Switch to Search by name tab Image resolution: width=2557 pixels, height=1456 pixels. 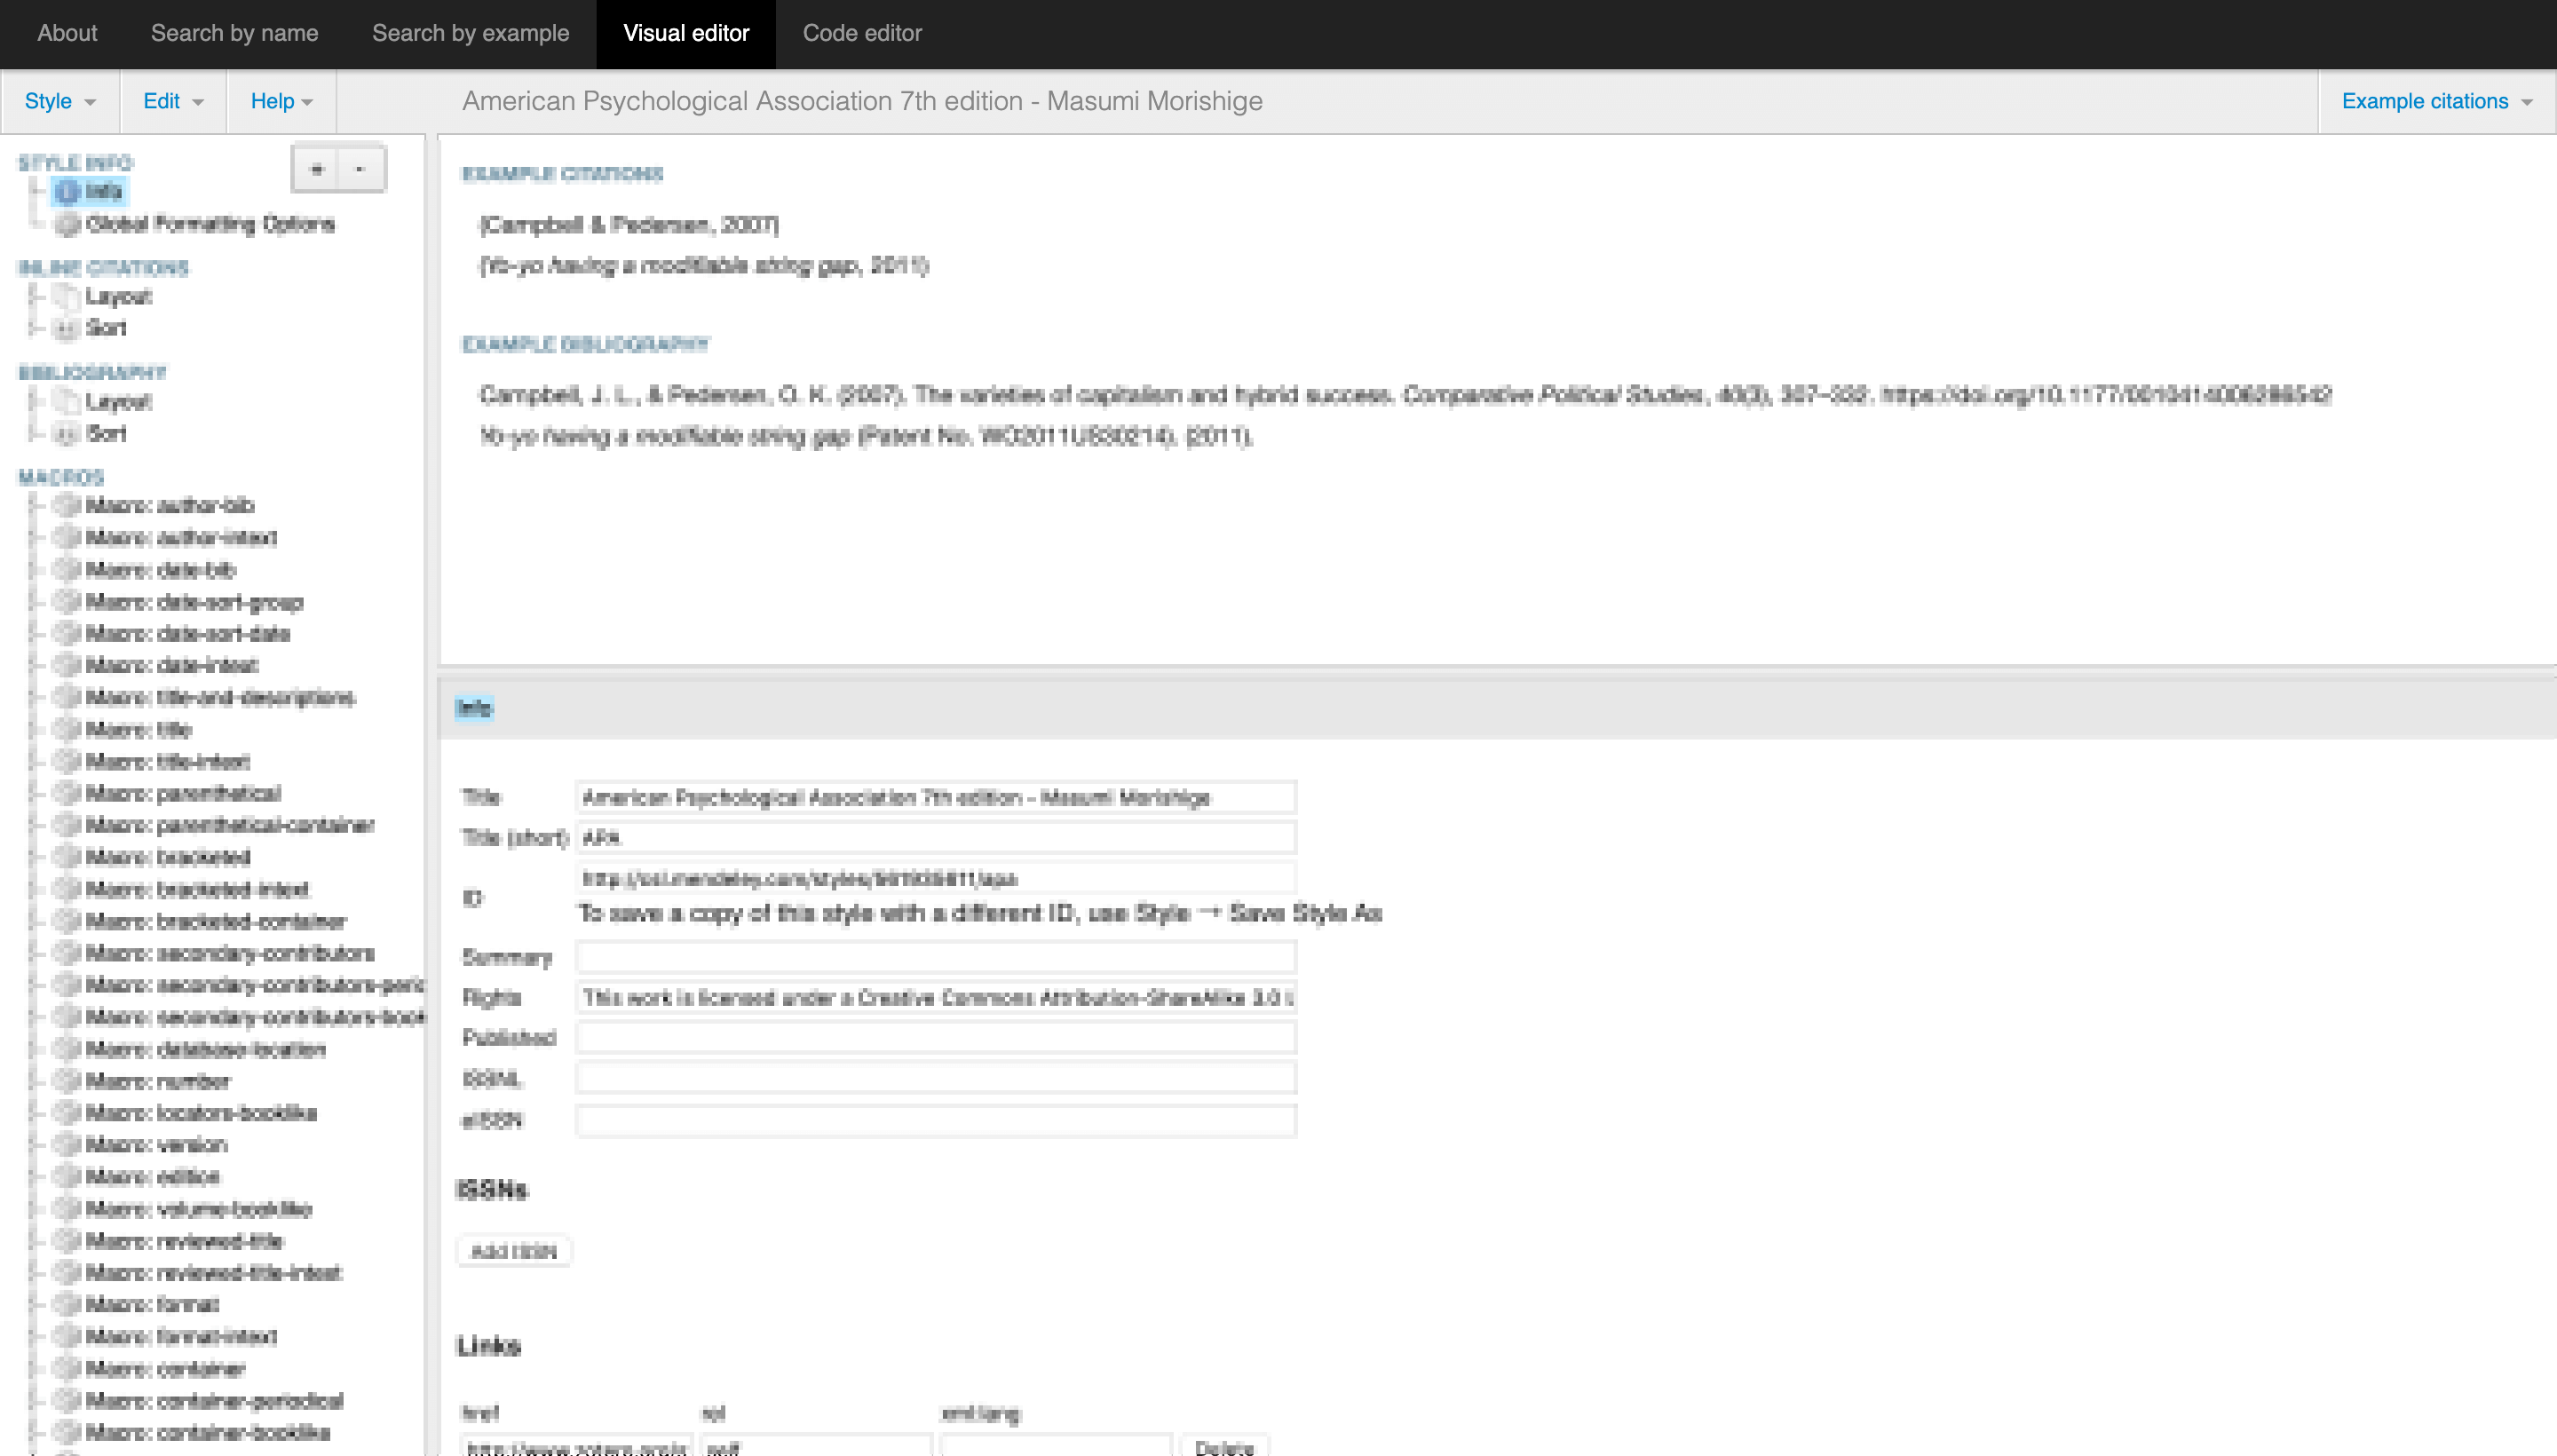click(x=234, y=33)
